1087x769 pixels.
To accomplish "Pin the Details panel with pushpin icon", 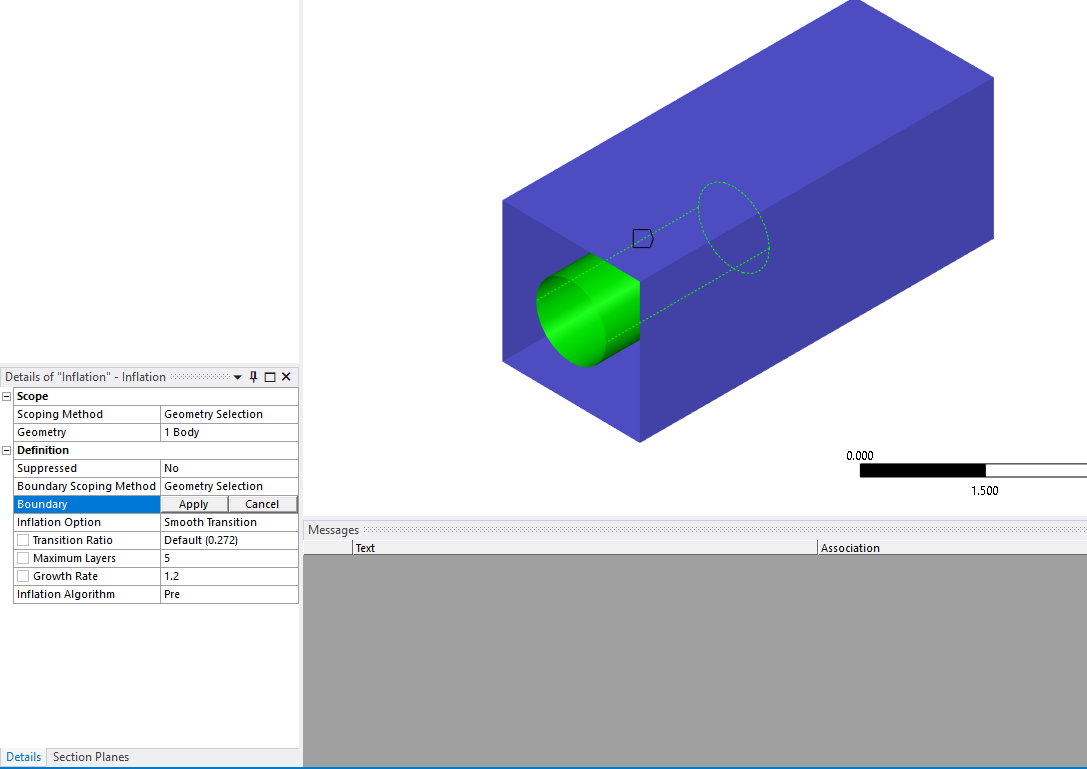I will point(254,377).
